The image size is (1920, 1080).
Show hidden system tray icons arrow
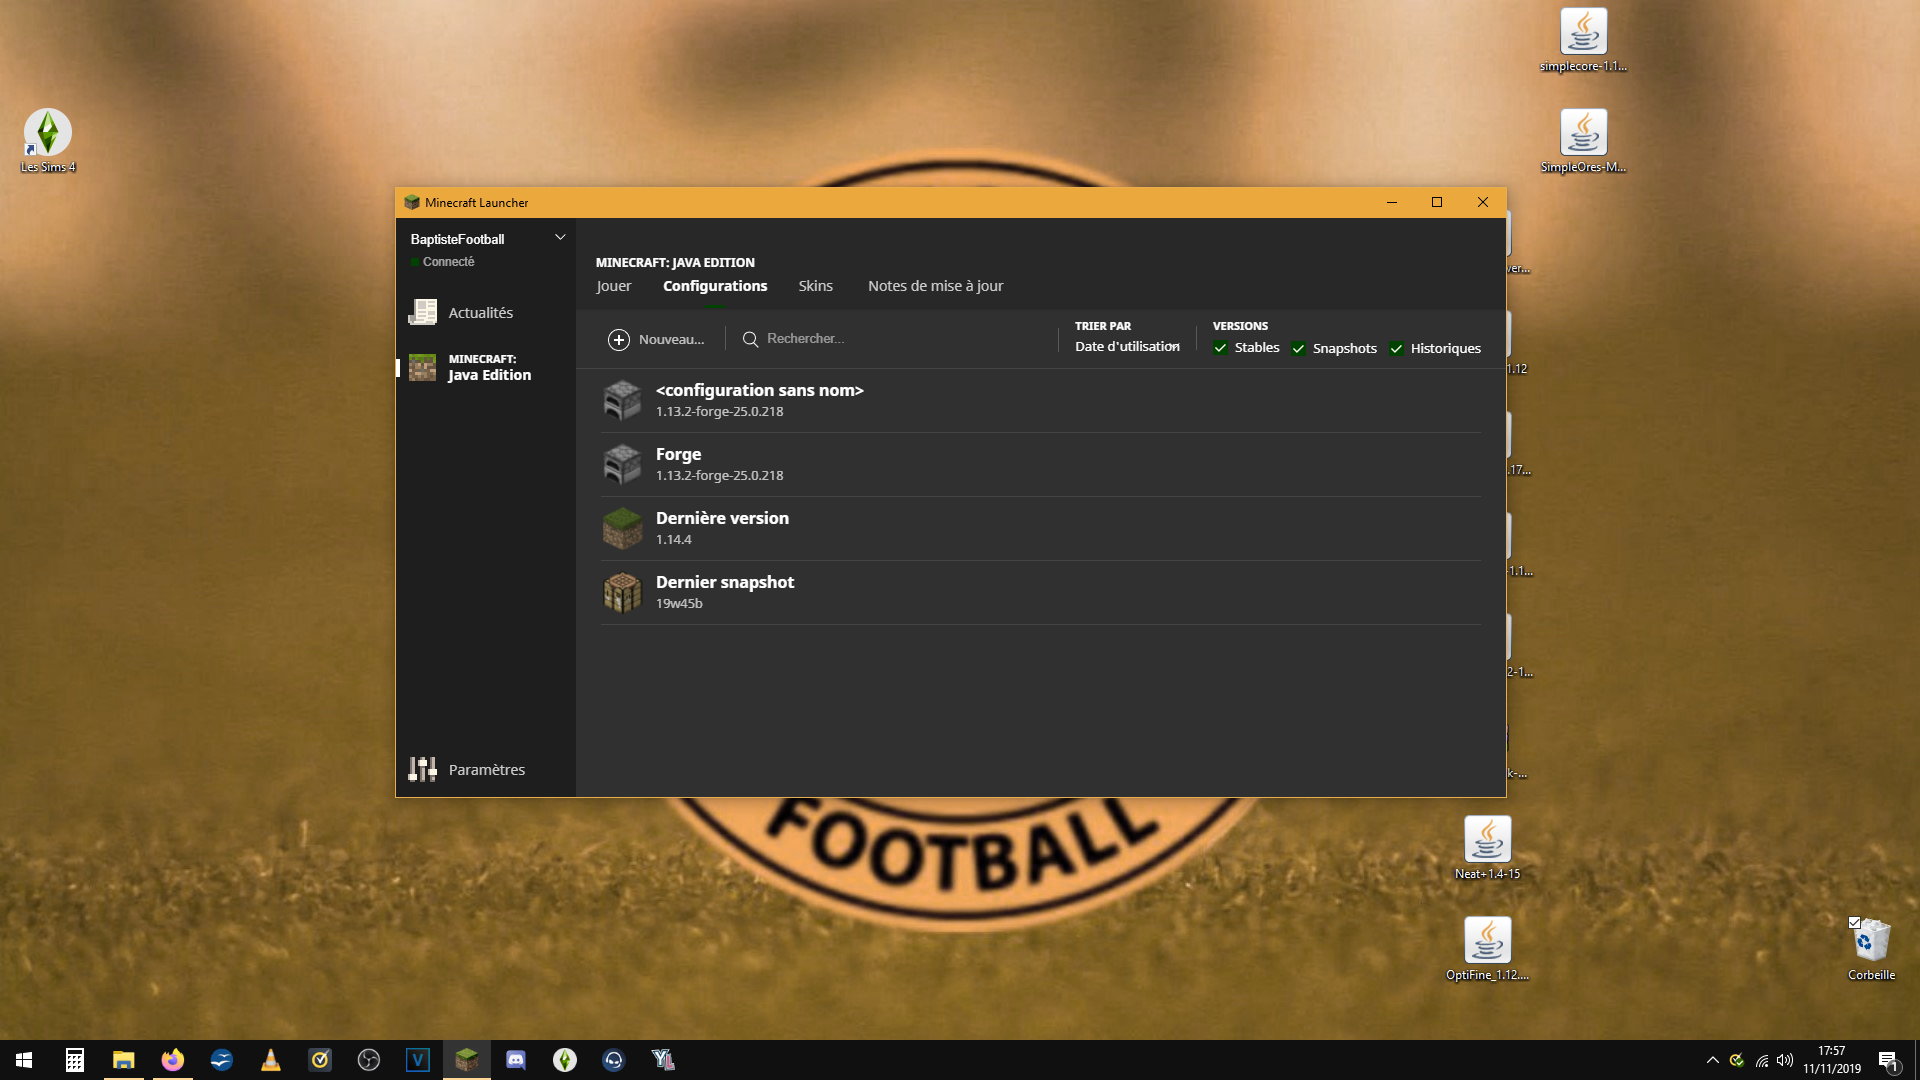1712,1060
